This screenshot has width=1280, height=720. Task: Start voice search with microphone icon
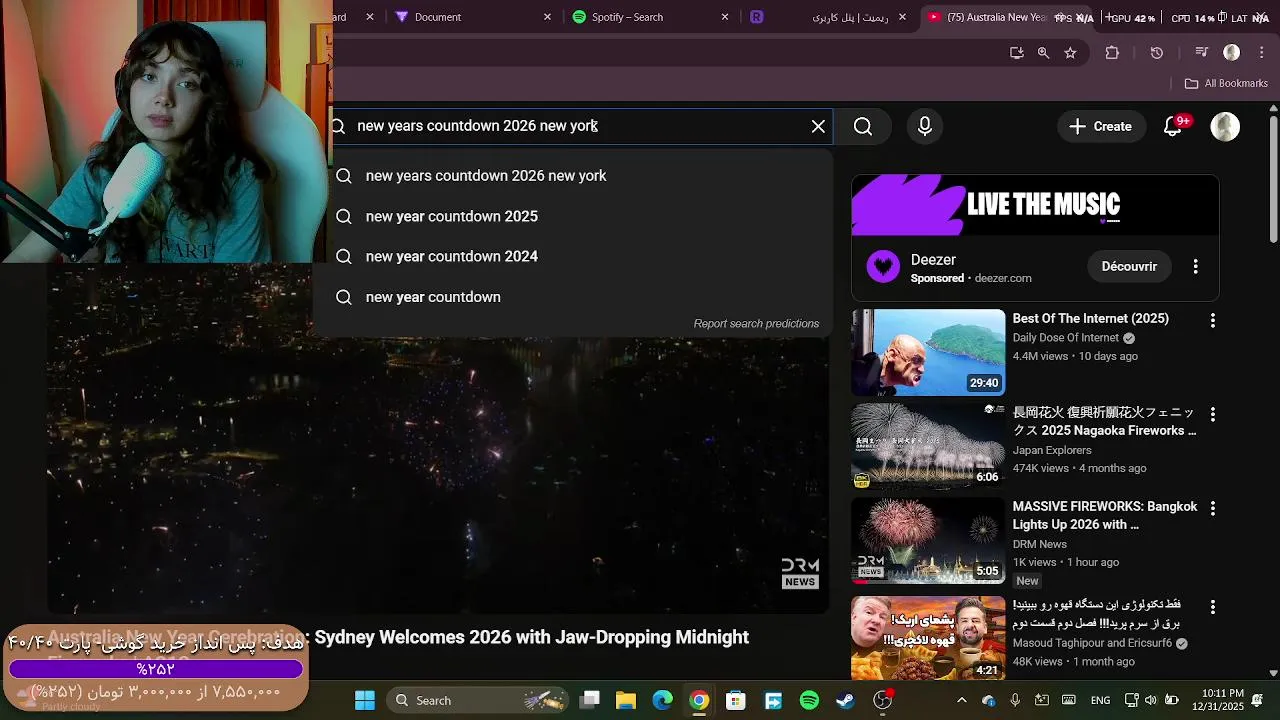coord(925,126)
